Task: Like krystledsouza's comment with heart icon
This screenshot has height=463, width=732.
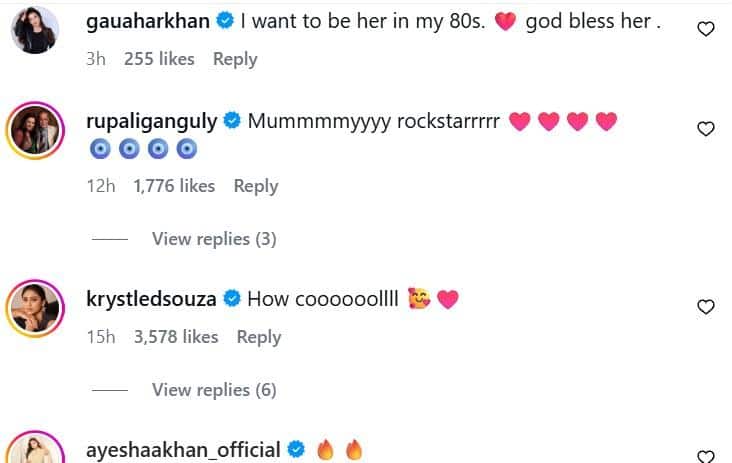Action: tap(705, 307)
